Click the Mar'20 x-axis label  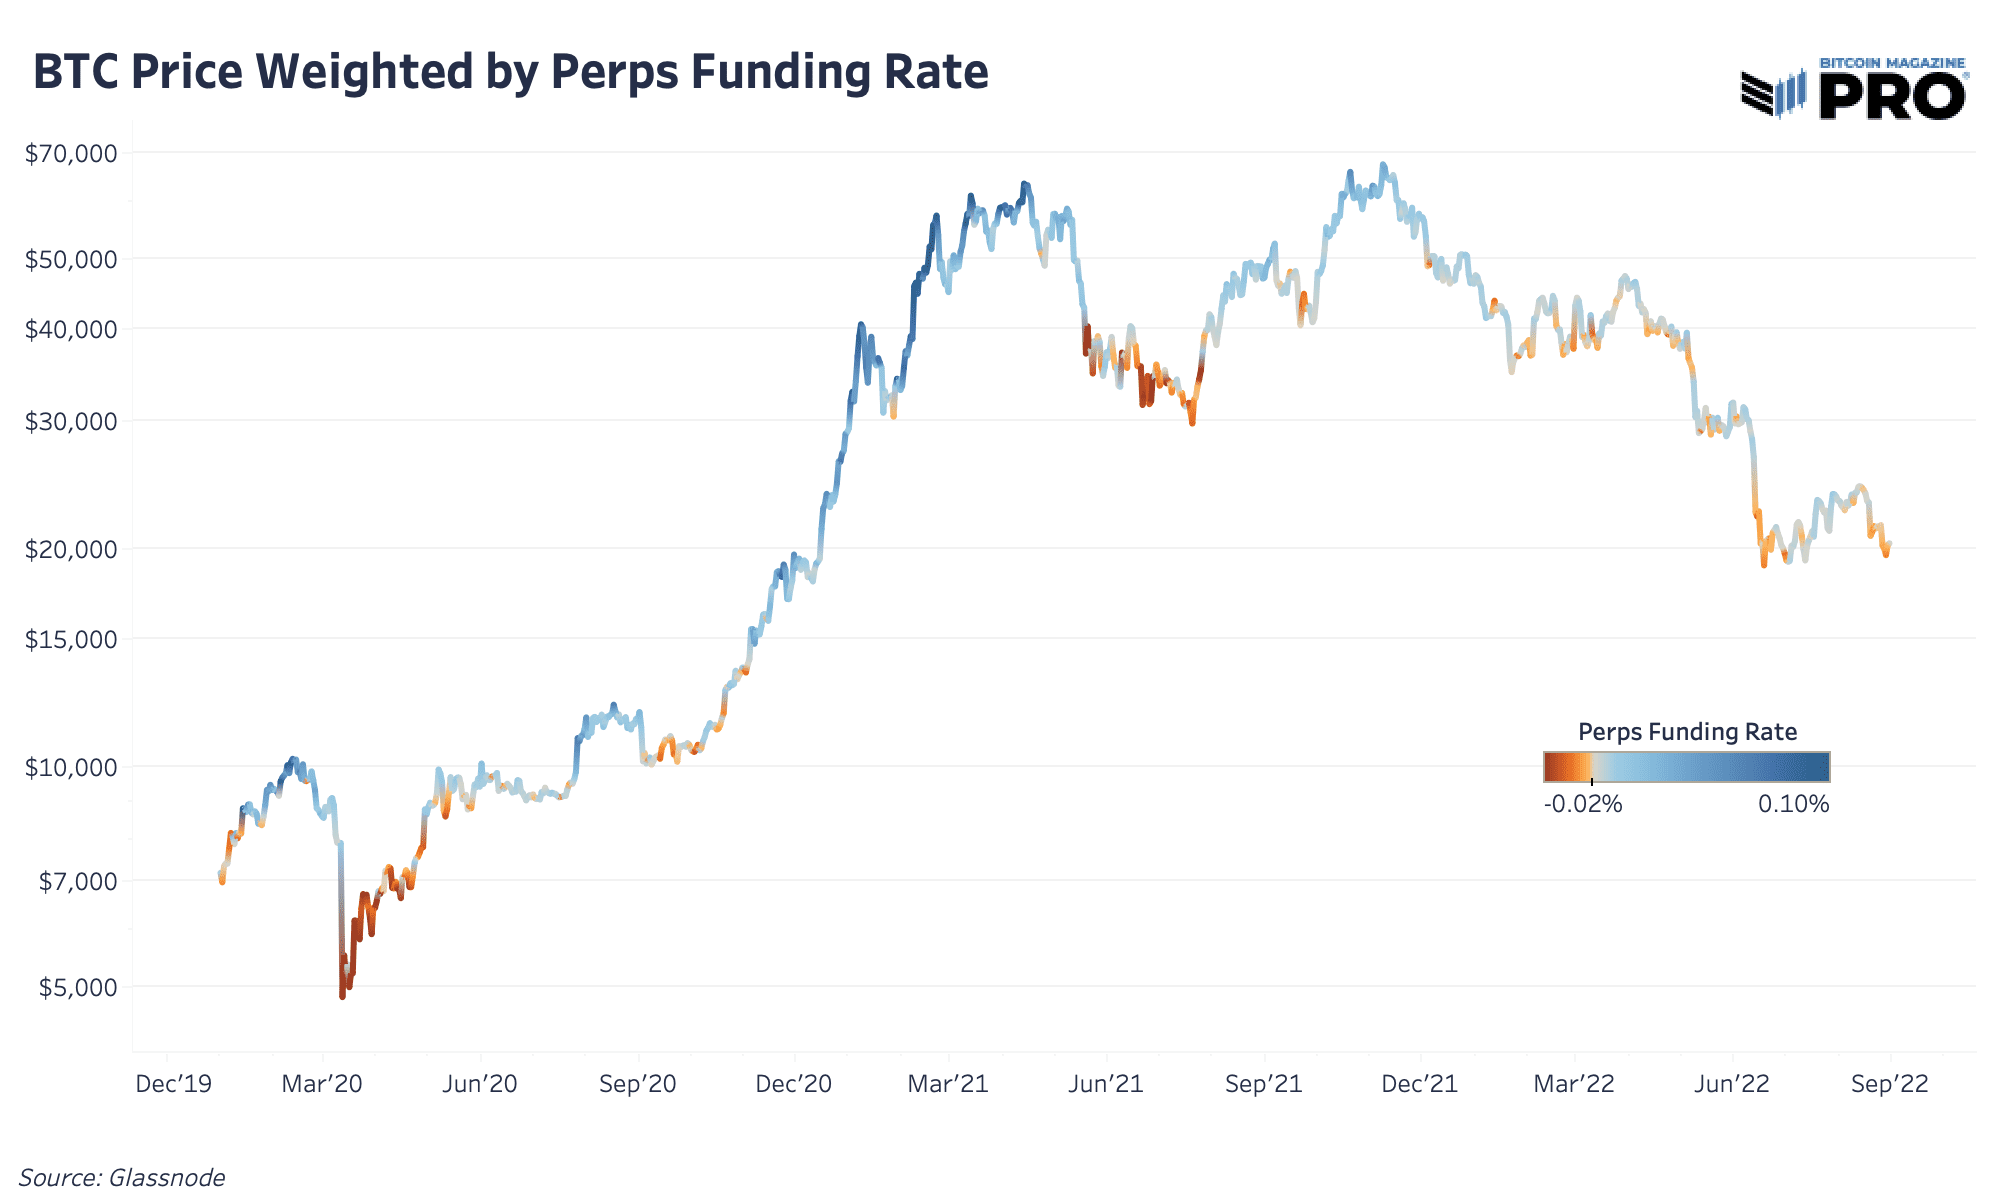coord(322,1084)
